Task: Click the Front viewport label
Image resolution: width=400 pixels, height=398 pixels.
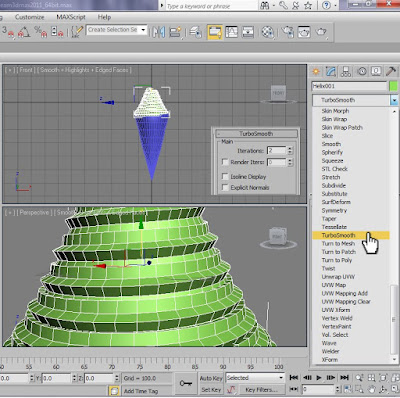Action: pyautogui.click(x=26, y=70)
